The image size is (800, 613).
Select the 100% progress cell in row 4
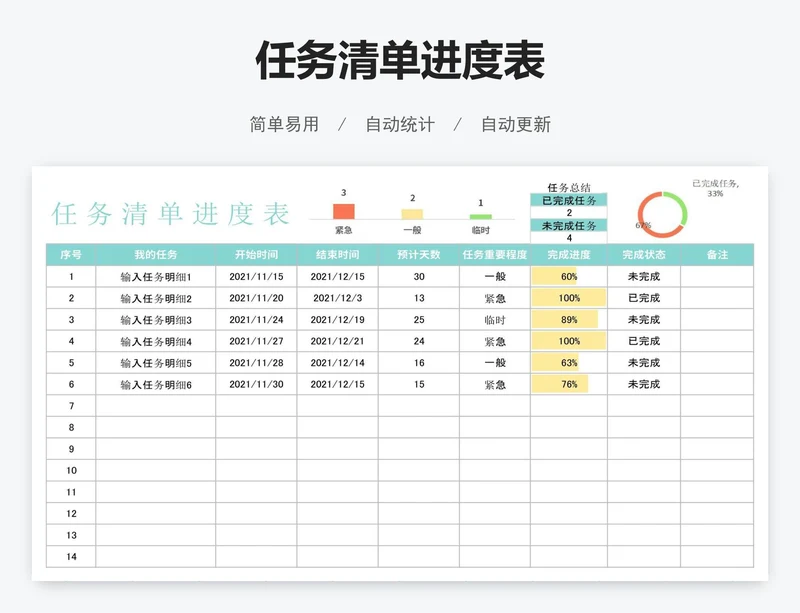(569, 341)
